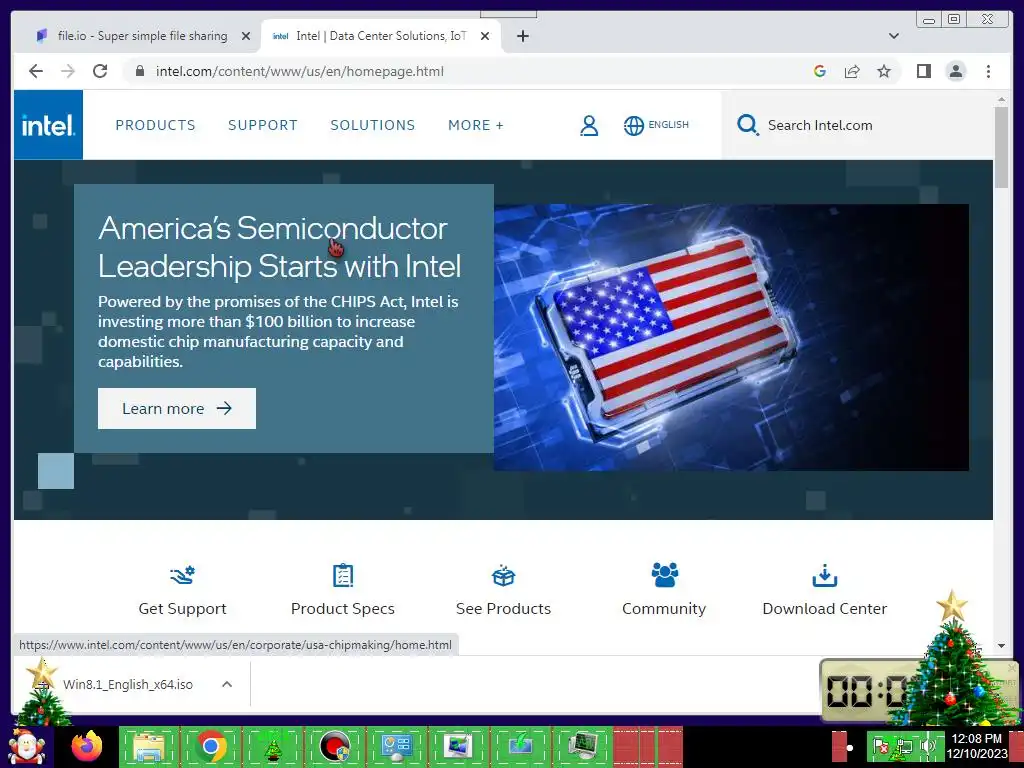The image size is (1024, 768).
Task: Open the taskbar green arrow download icon
Action: point(520,746)
